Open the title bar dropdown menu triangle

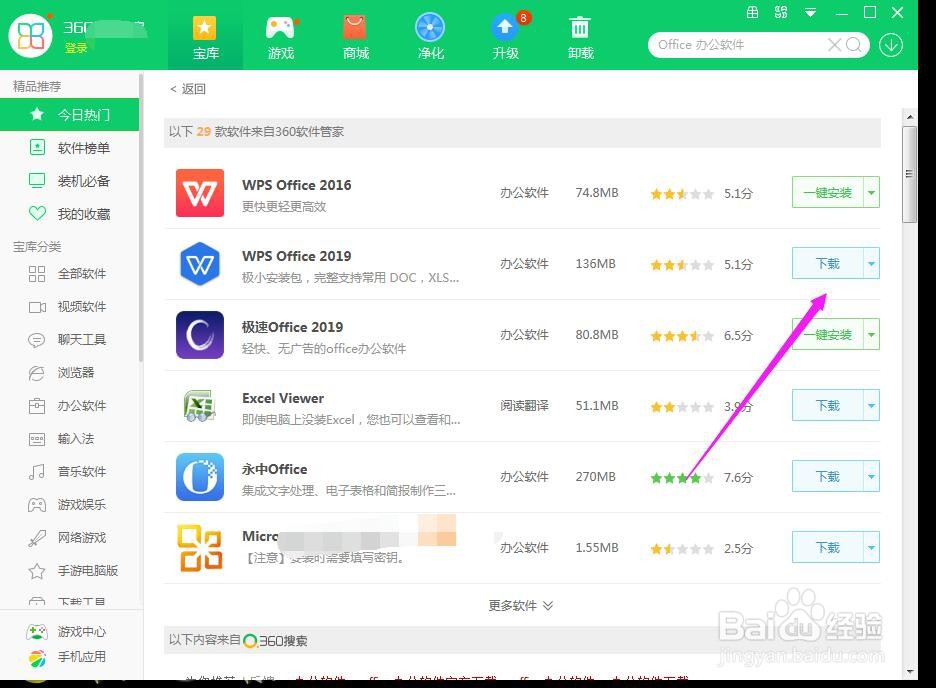[810, 13]
